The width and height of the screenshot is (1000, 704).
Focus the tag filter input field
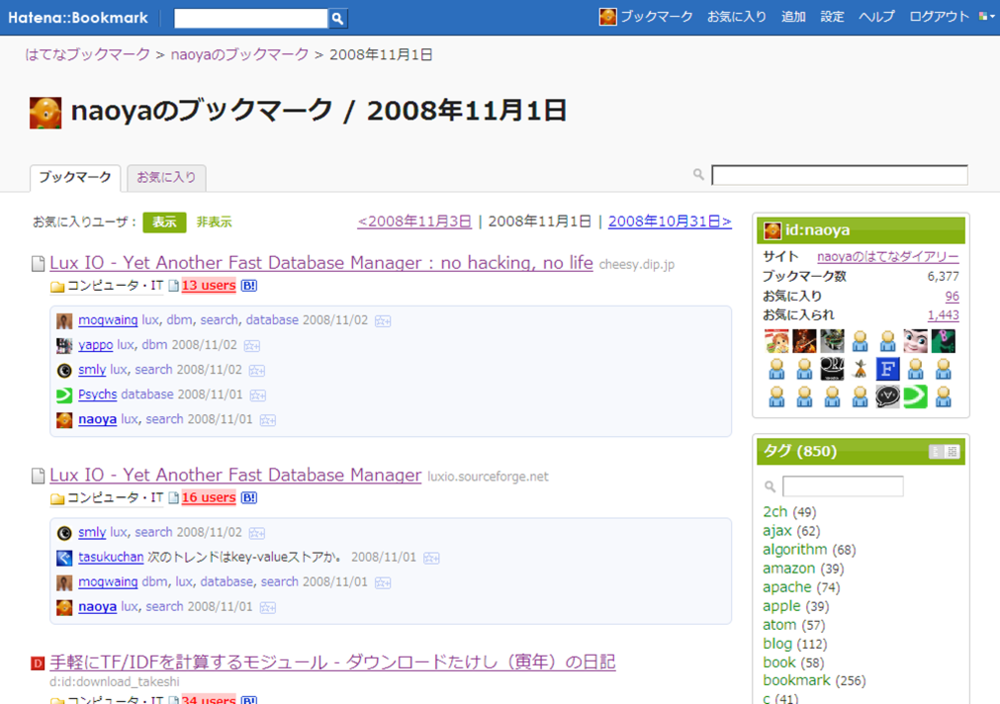[842, 487]
